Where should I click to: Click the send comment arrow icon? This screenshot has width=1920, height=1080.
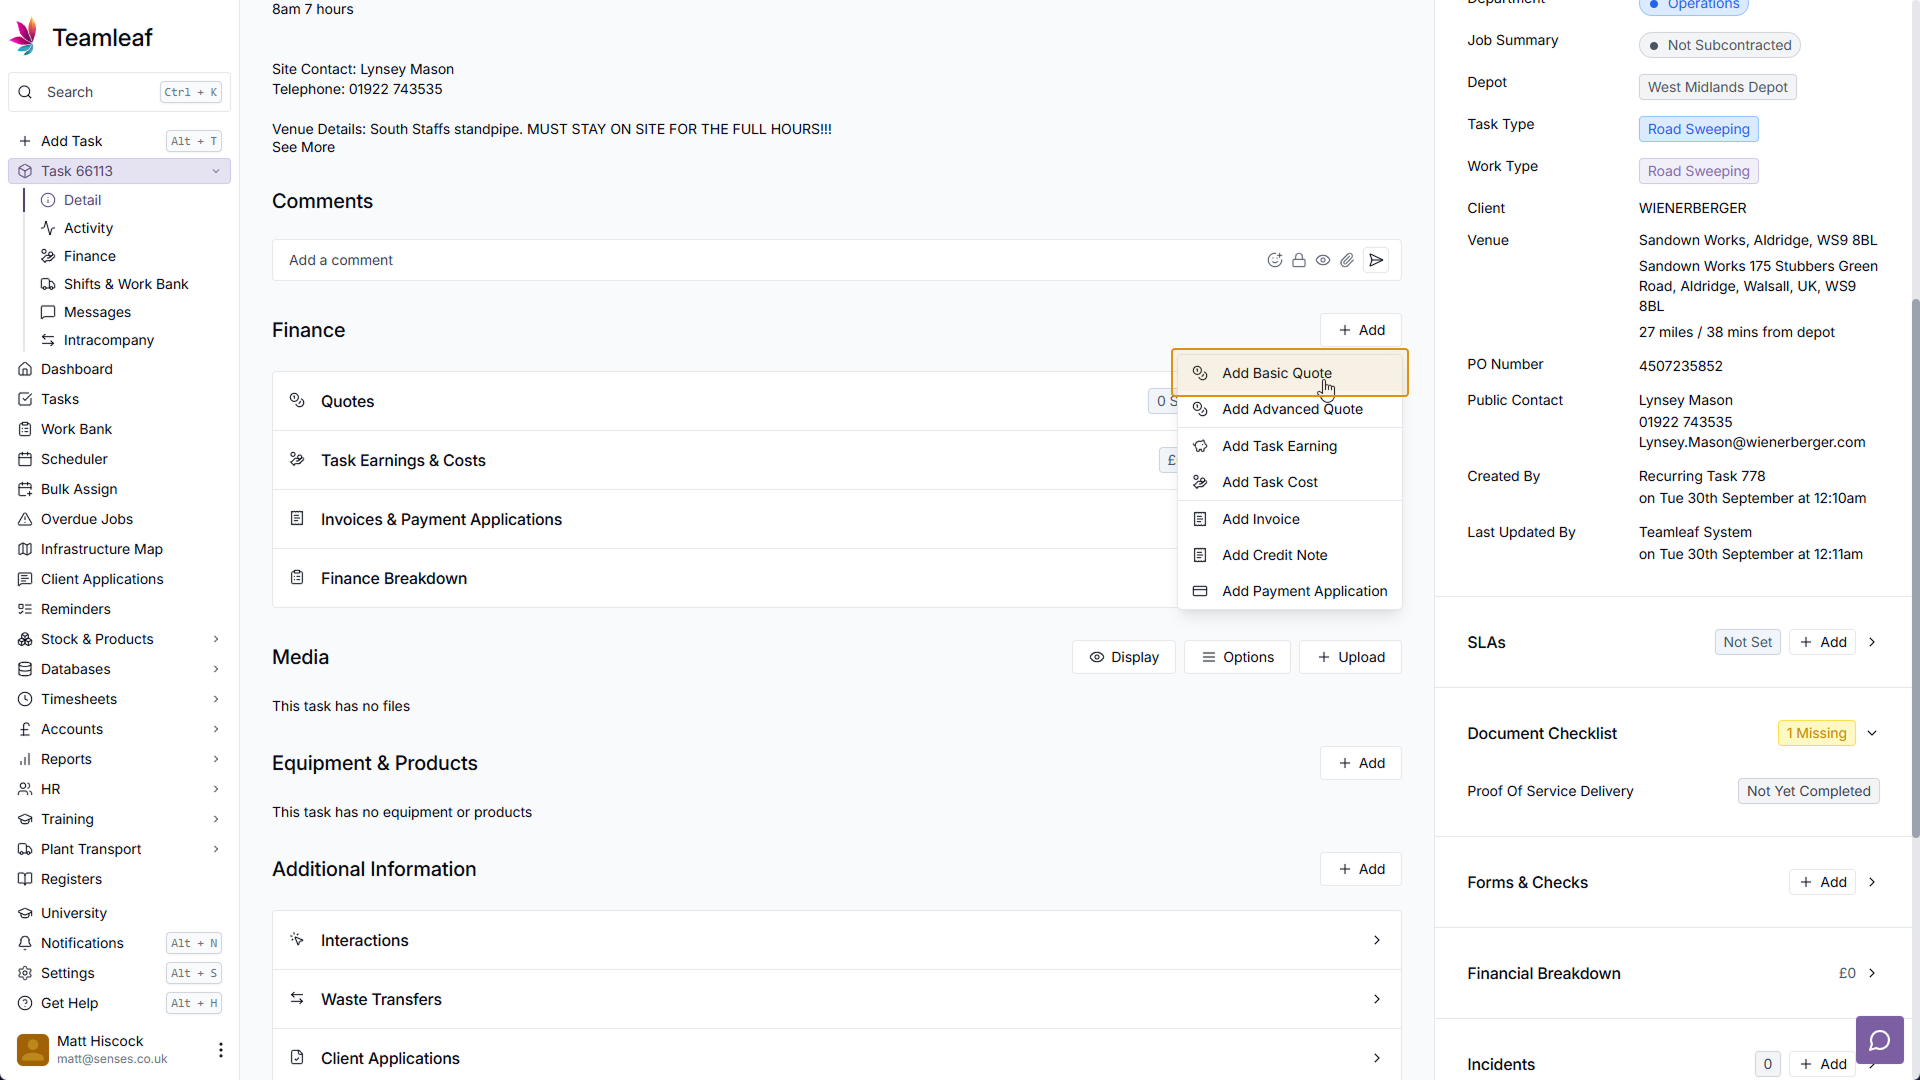click(x=1376, y=260)
